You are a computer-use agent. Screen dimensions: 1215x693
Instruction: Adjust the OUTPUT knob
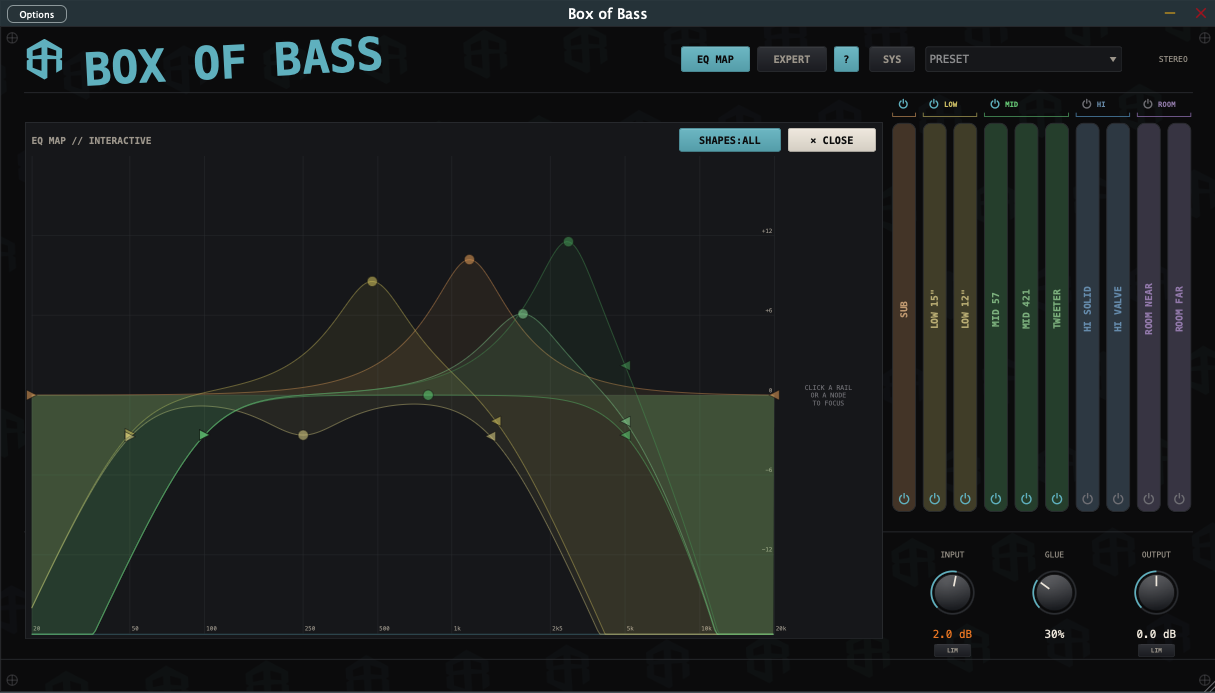(1156, 593)
